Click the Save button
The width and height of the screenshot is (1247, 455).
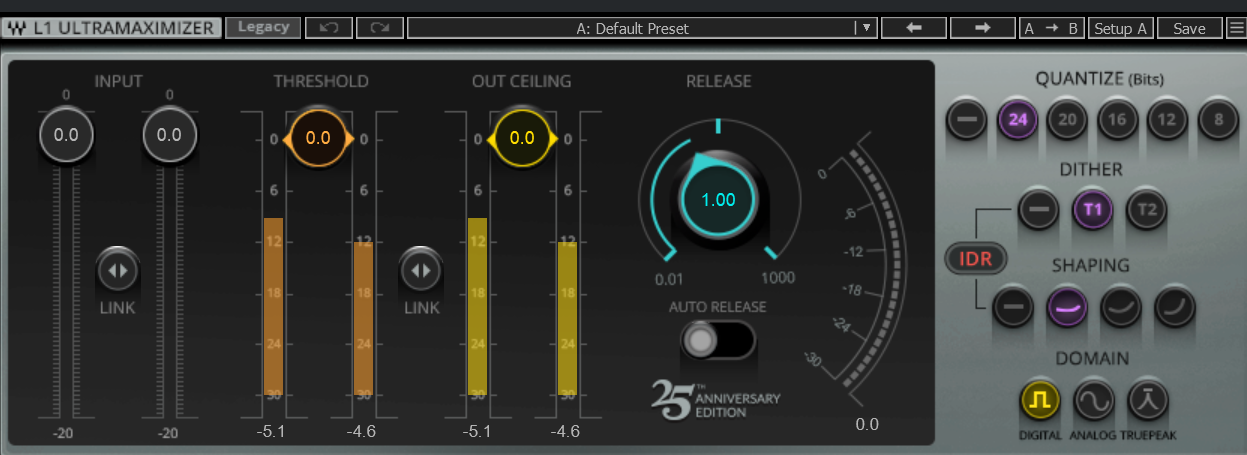click(x=1189, y=28)
